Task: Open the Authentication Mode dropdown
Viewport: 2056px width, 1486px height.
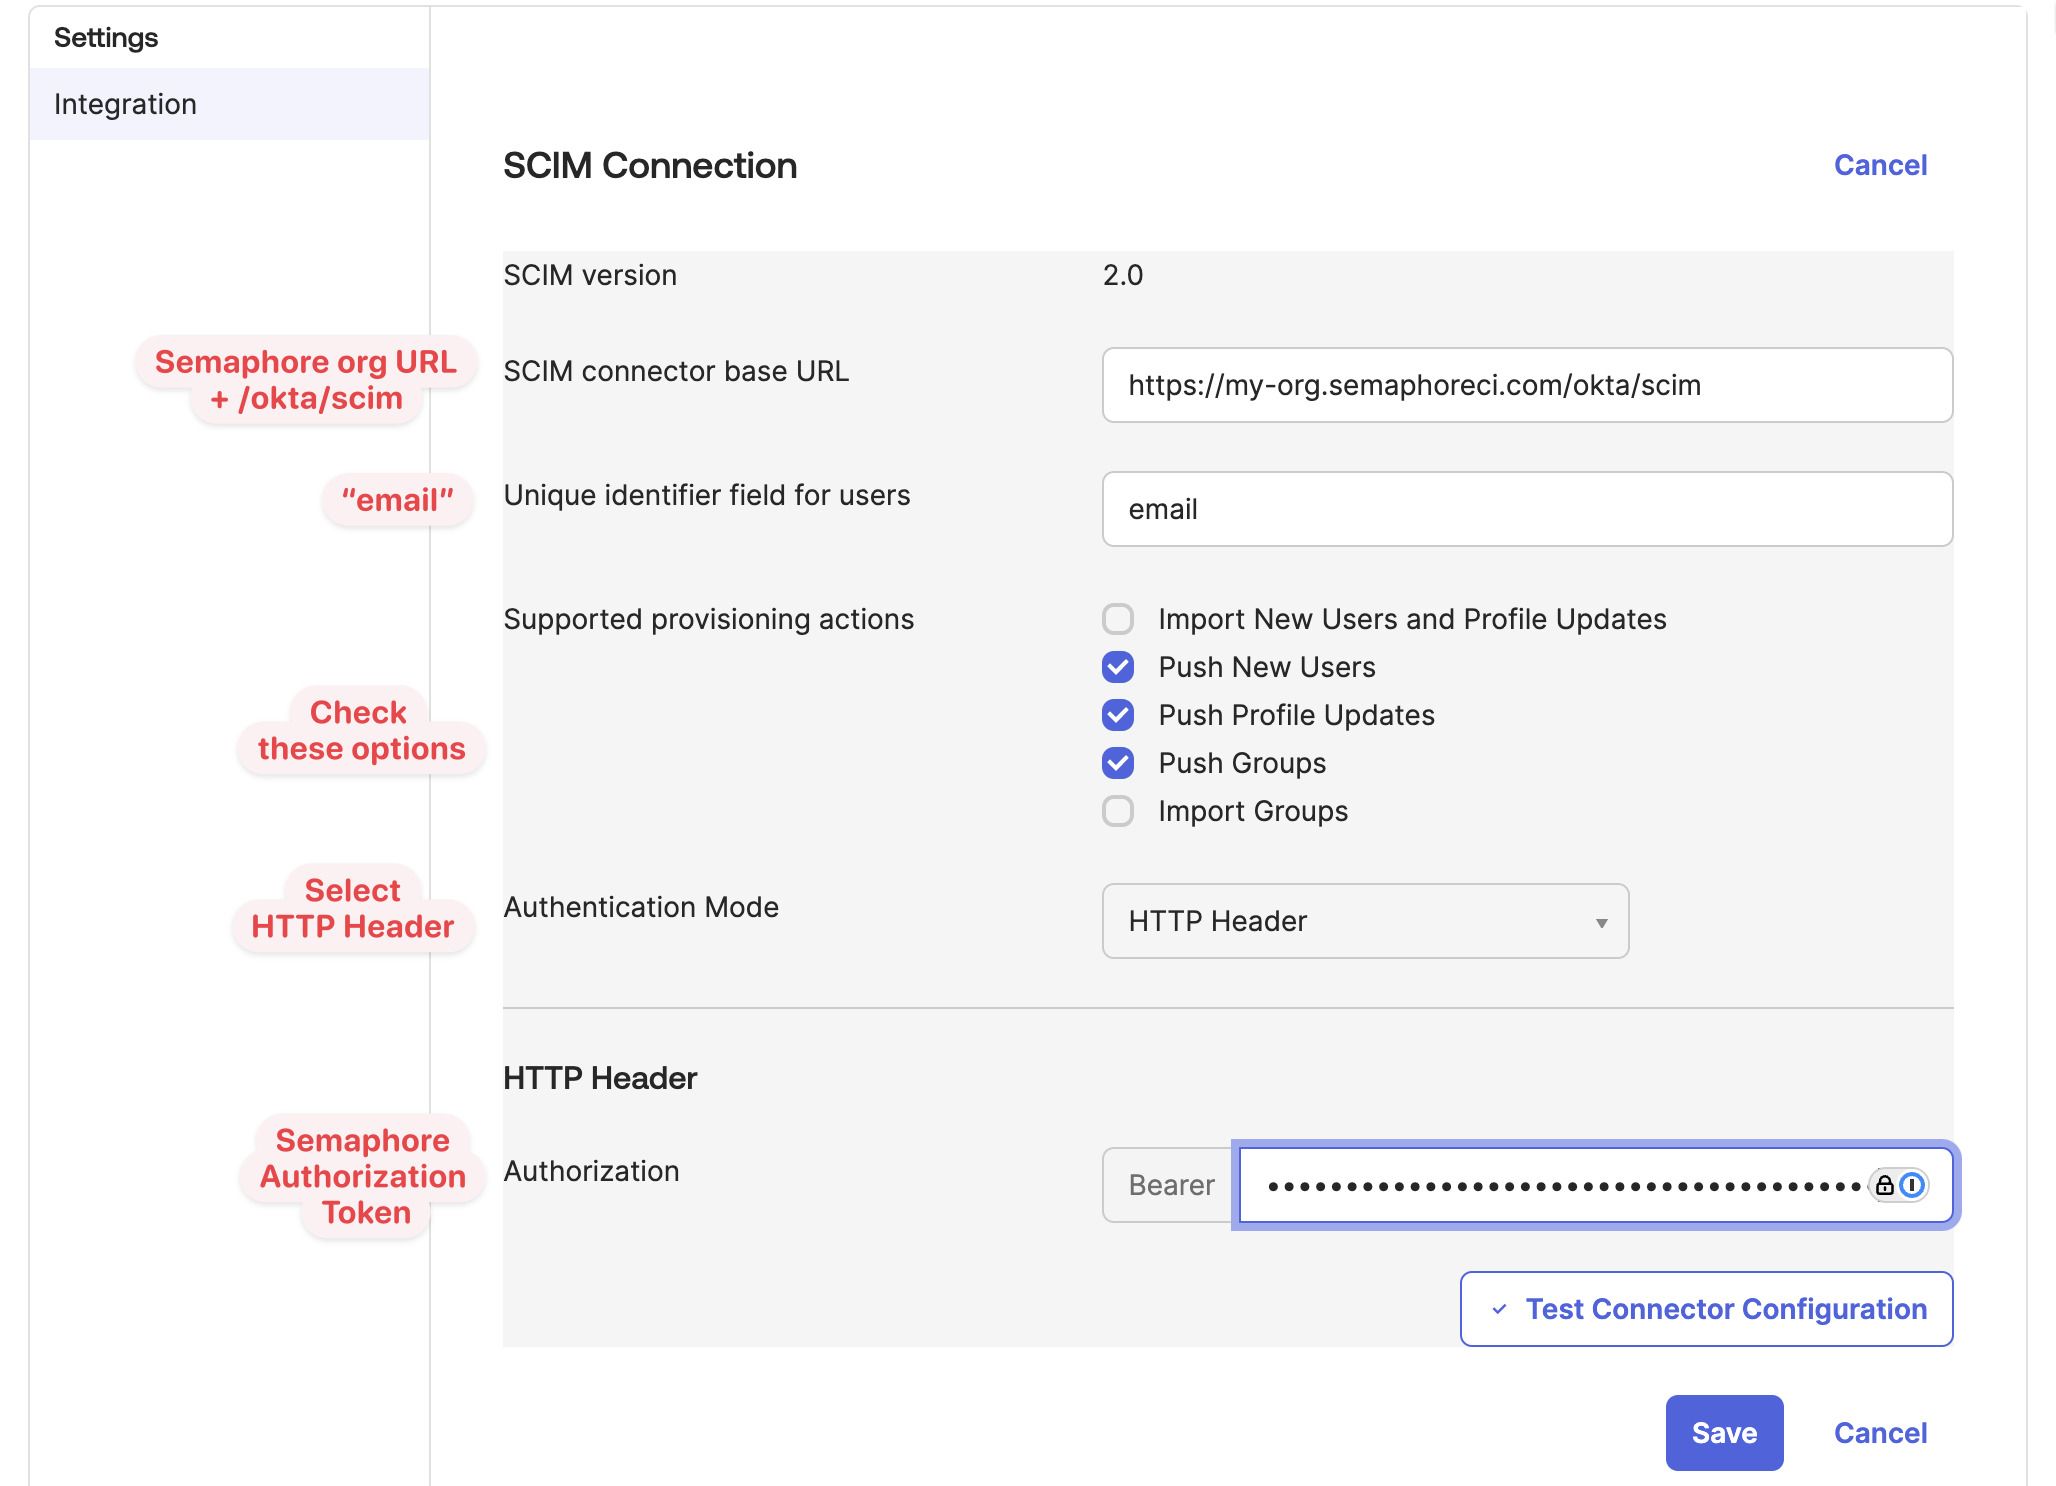Action: point(1365,921)
